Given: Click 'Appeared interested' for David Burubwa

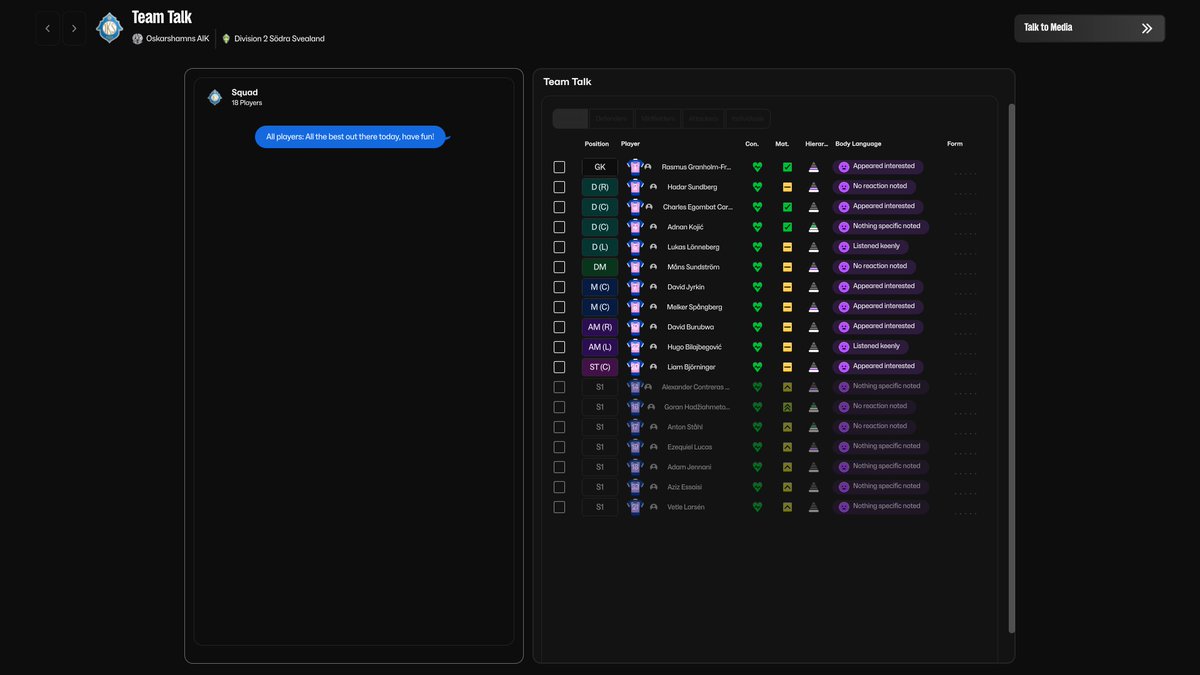Looking at the screenshot, I should (x=884, y=326).
